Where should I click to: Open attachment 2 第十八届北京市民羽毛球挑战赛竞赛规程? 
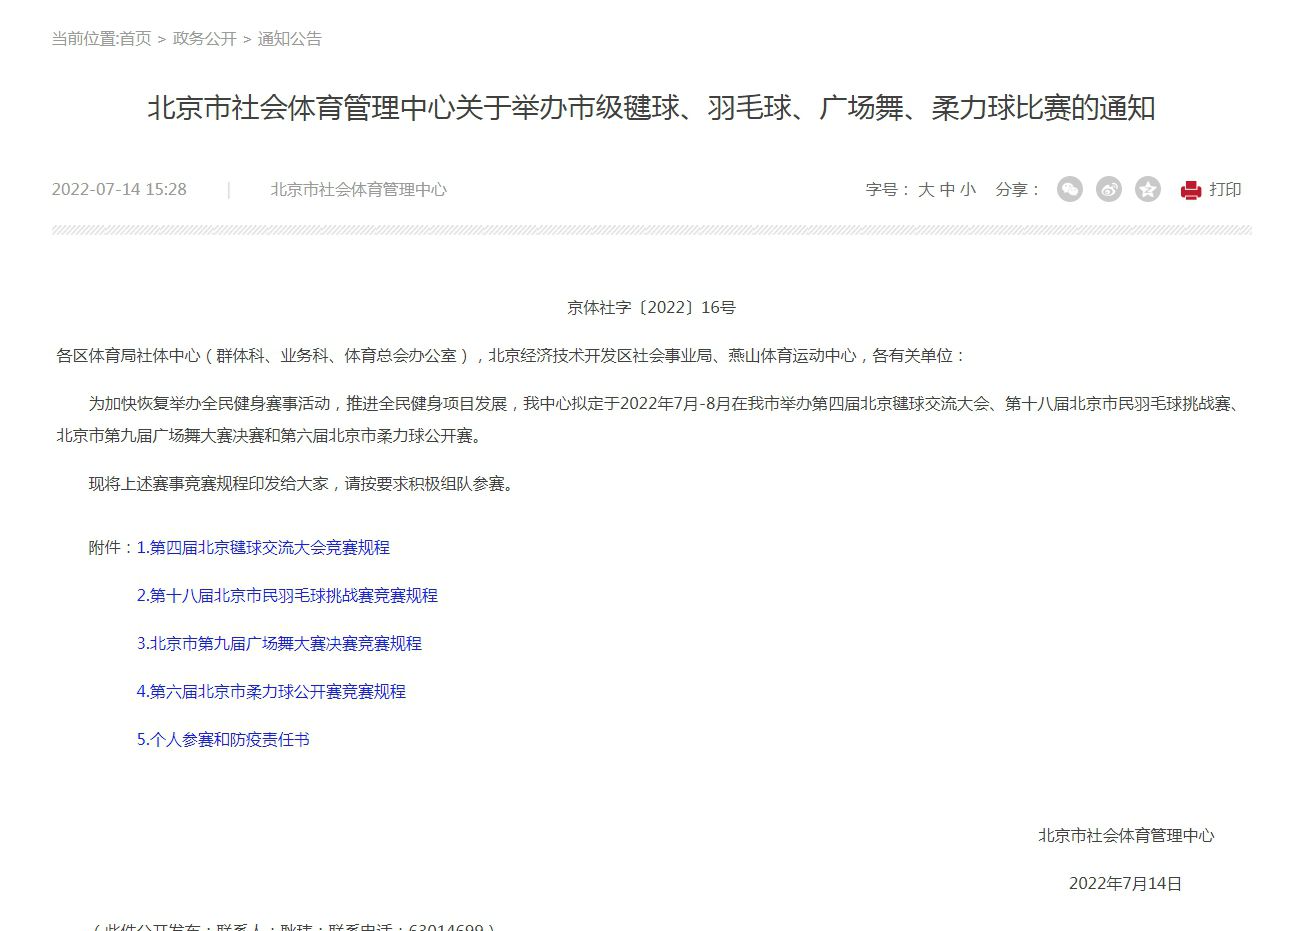[x=287, y=595]
